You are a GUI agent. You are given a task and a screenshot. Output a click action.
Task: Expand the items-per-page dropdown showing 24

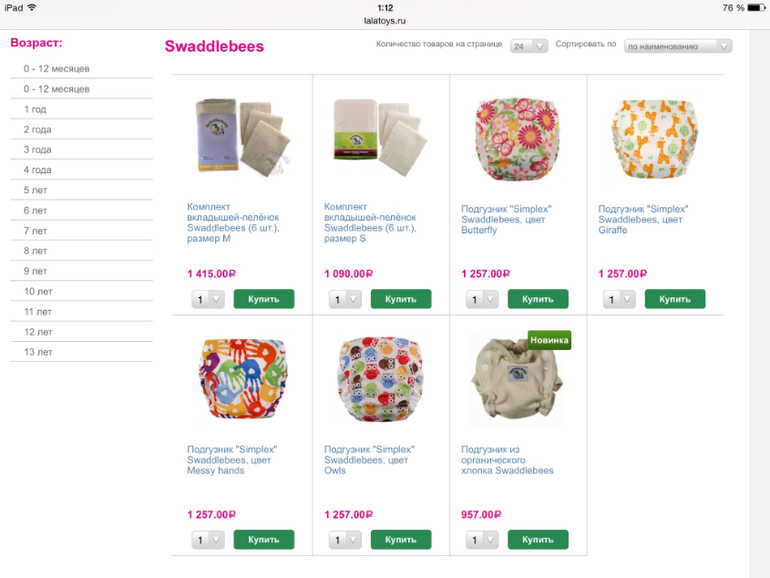pyautogui.click(x=529, y=46)
